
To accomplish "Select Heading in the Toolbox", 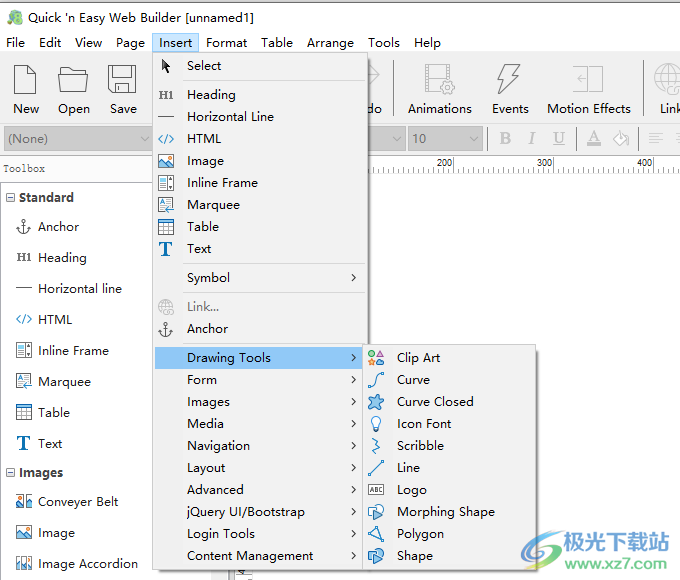I will pos(51,258).
